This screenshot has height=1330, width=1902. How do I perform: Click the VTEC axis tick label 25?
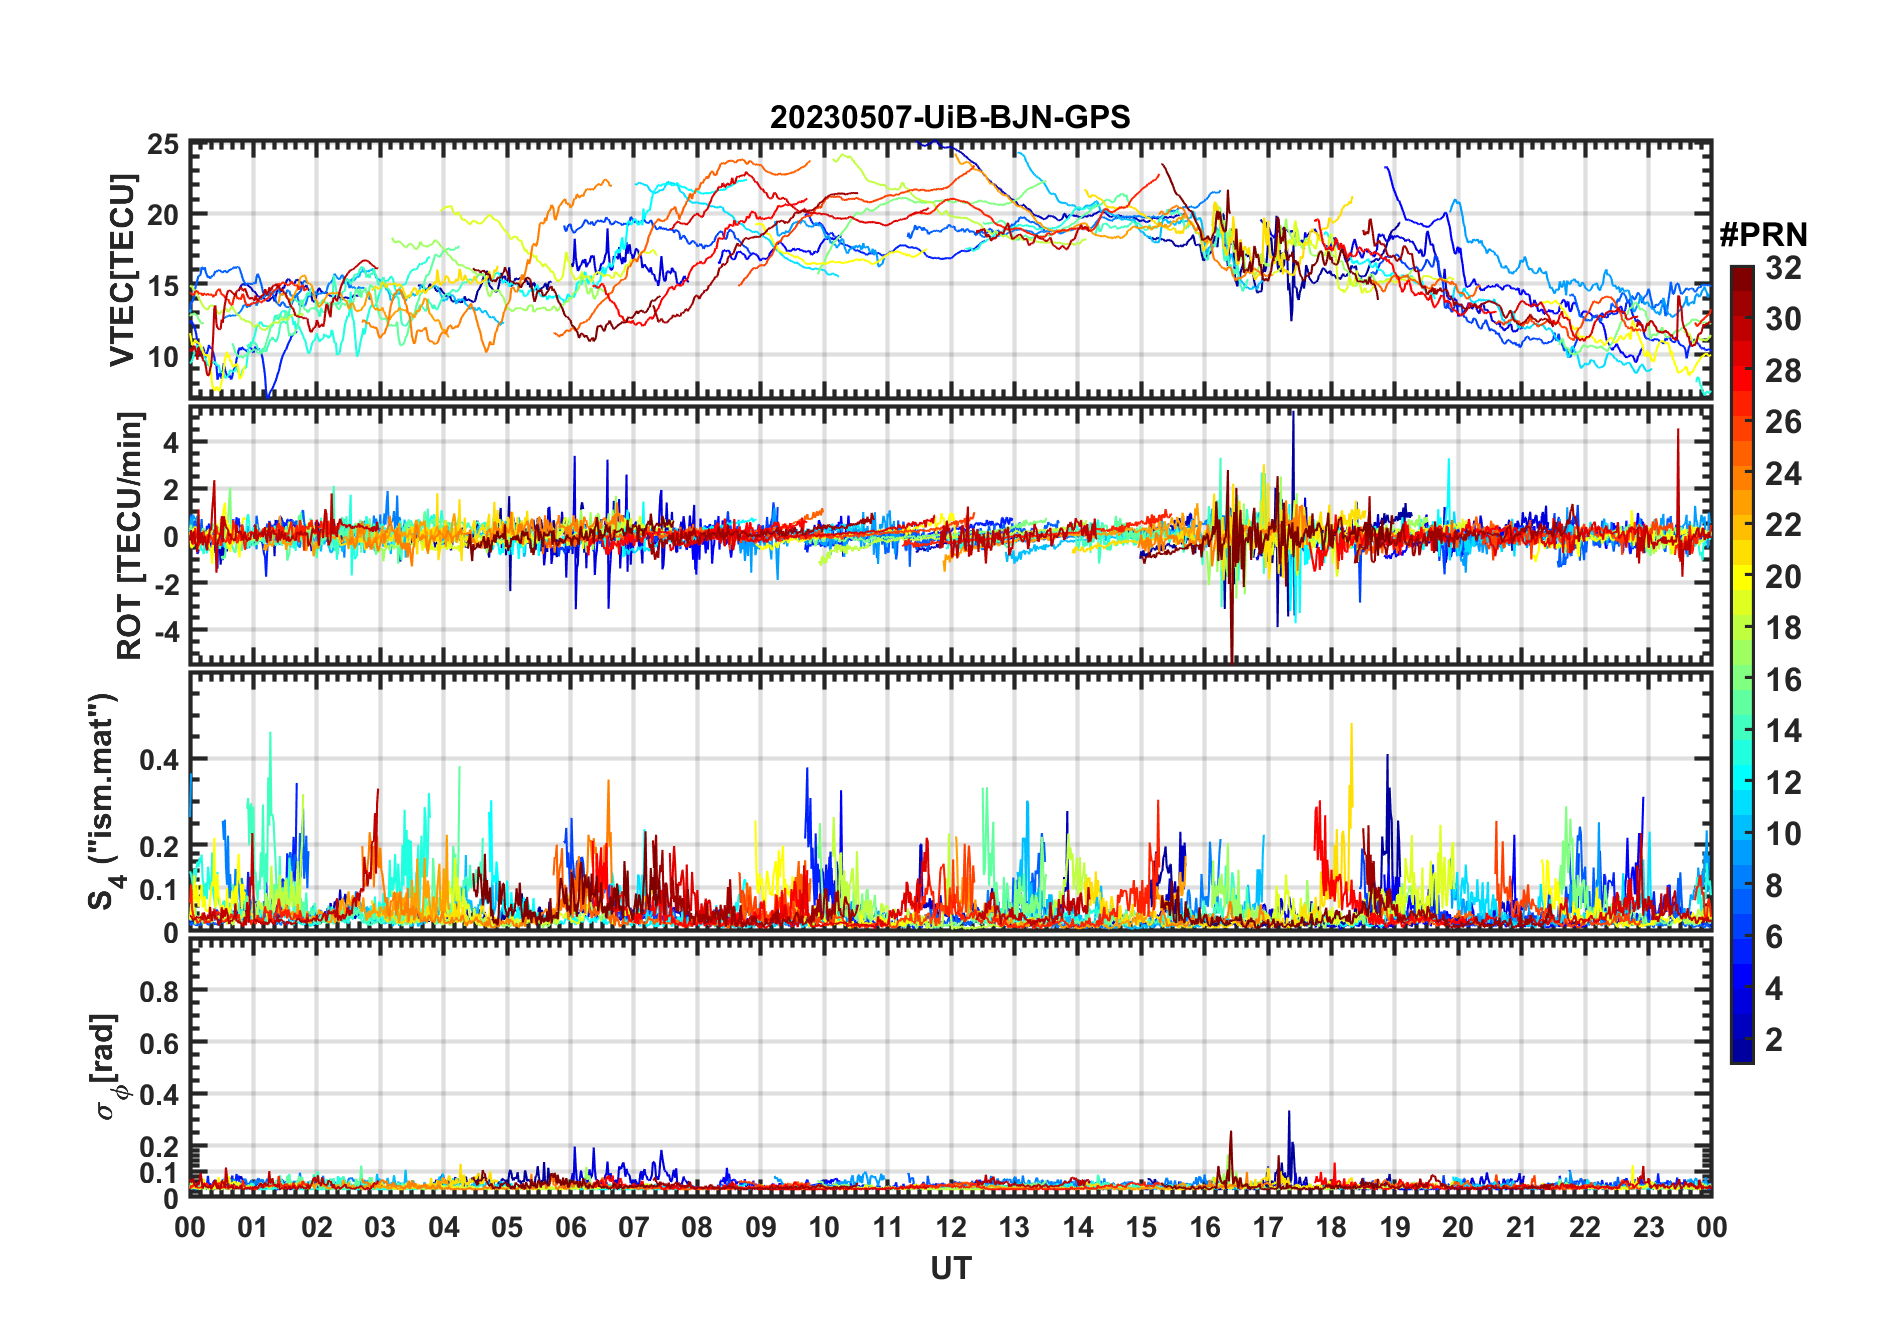click(x=163, y=145)
